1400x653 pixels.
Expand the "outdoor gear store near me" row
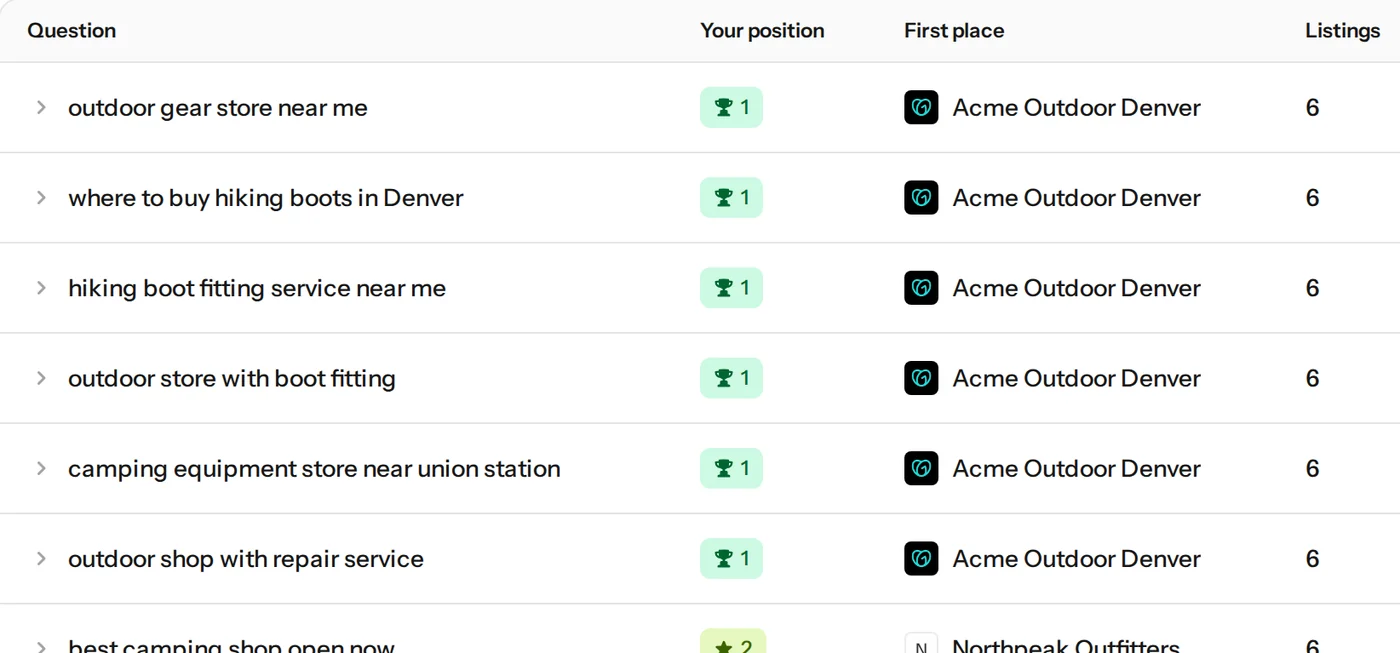41,107
